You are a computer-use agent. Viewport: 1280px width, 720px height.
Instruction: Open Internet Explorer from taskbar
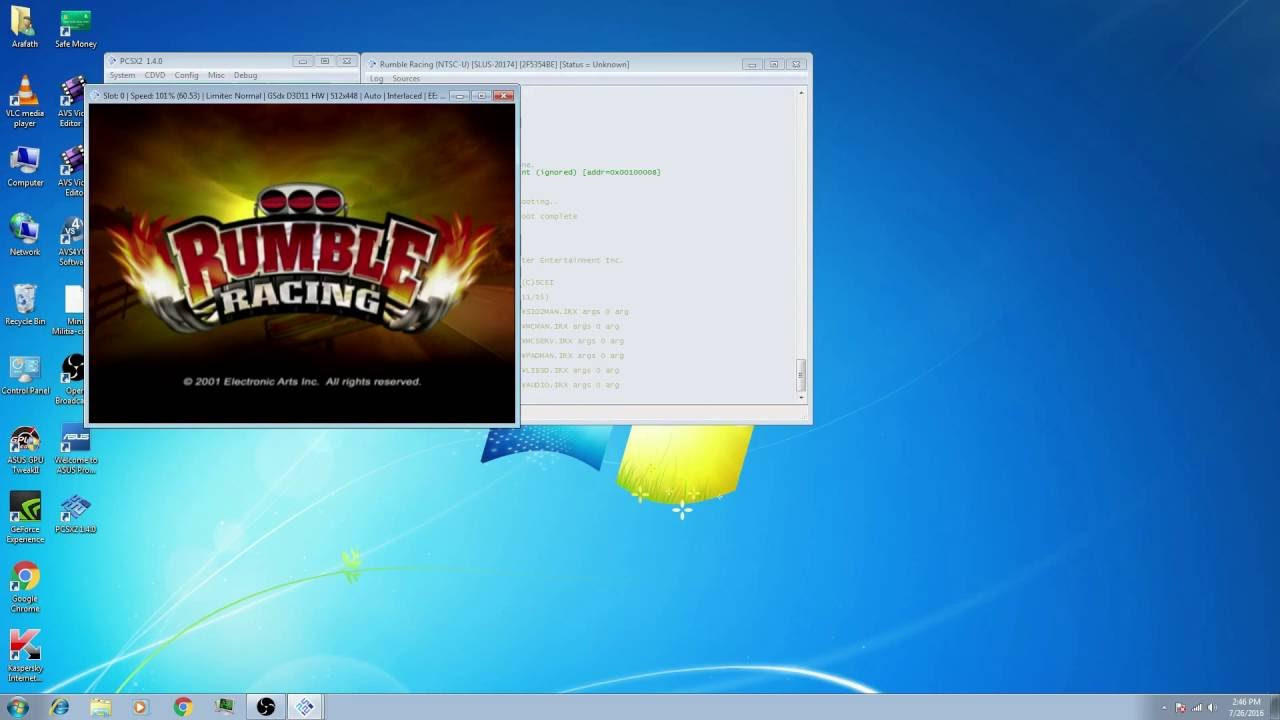tap(60, 707)
